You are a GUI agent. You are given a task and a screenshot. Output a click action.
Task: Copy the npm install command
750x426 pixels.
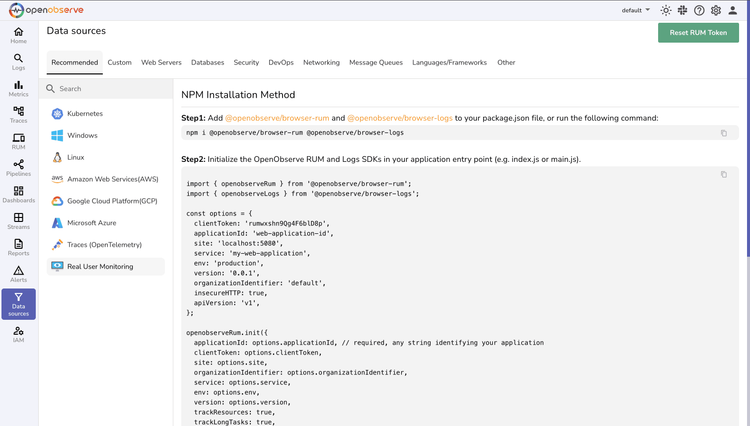pyautogui.click(x=724, y=133)
